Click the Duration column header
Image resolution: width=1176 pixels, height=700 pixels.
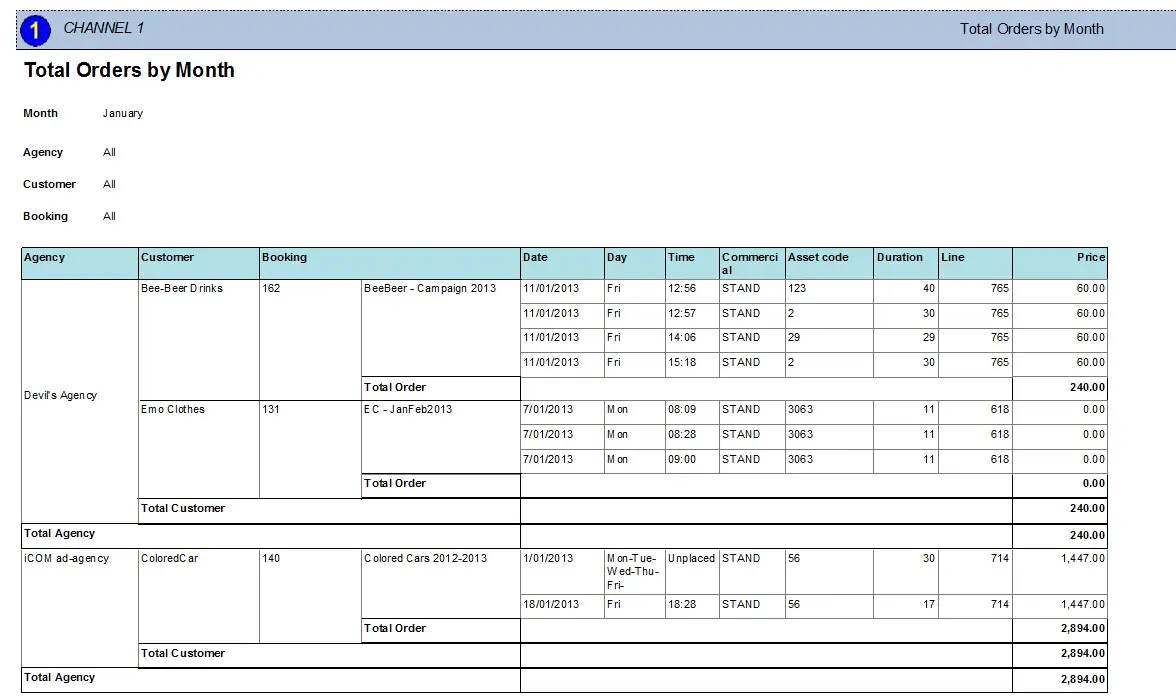click(900, 258)
